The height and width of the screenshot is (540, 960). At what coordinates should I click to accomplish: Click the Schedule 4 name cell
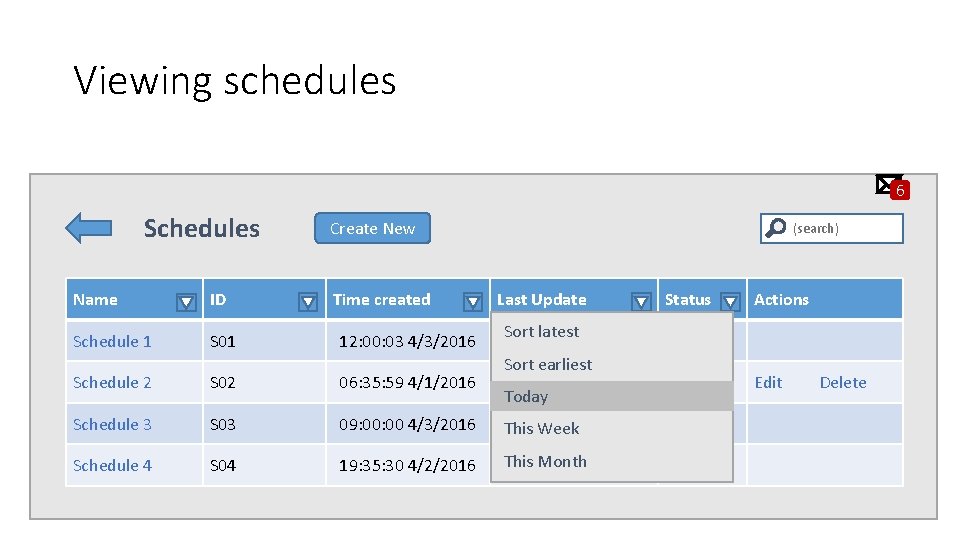pyautogui.click(x=112, y=466)
